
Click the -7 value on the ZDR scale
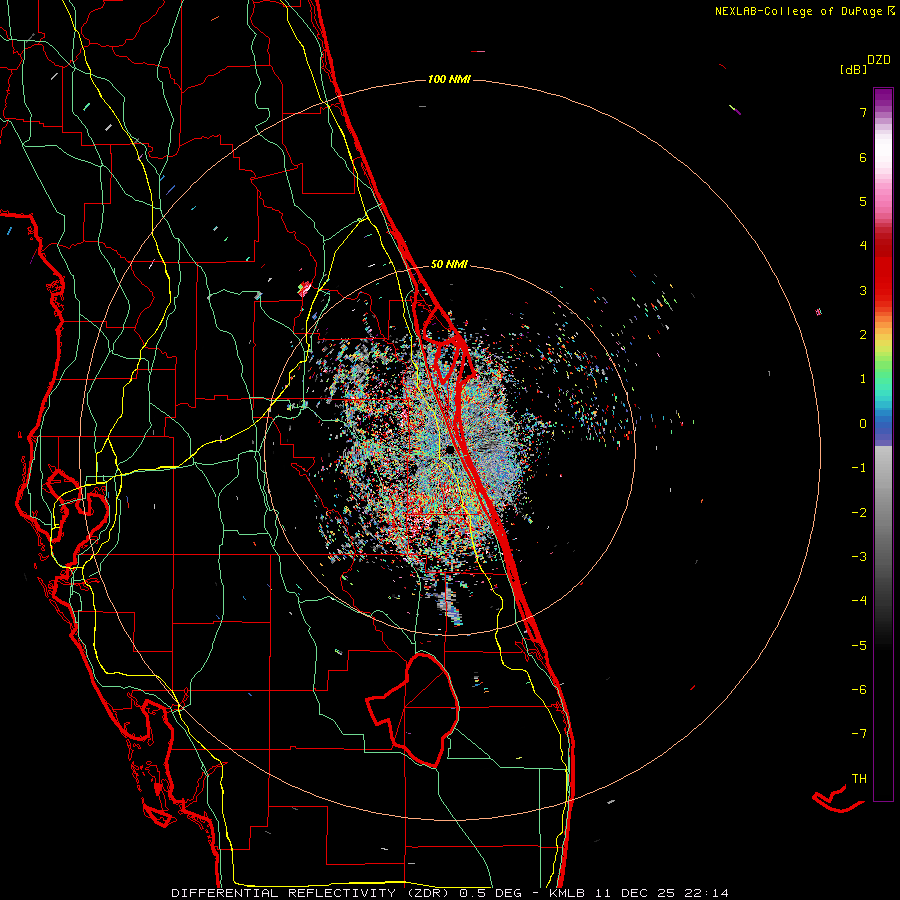click(x=859, y=734)
